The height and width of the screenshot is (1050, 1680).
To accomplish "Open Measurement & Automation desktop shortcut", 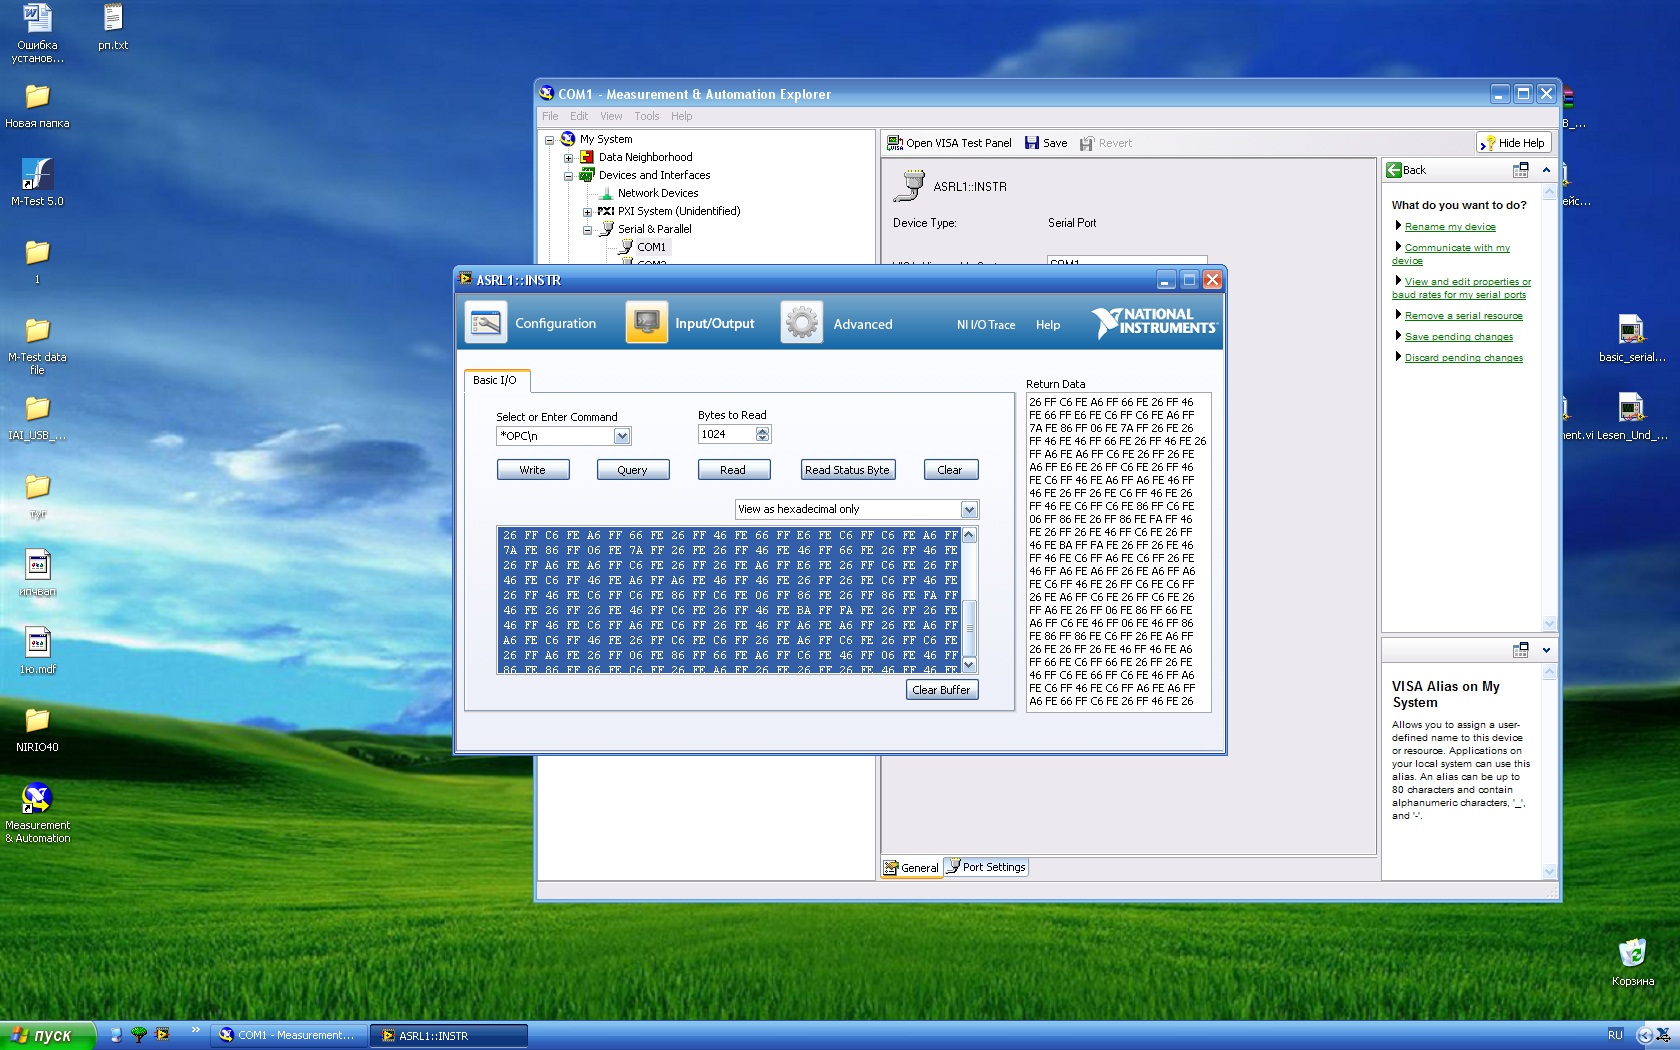I will (37, 798).
